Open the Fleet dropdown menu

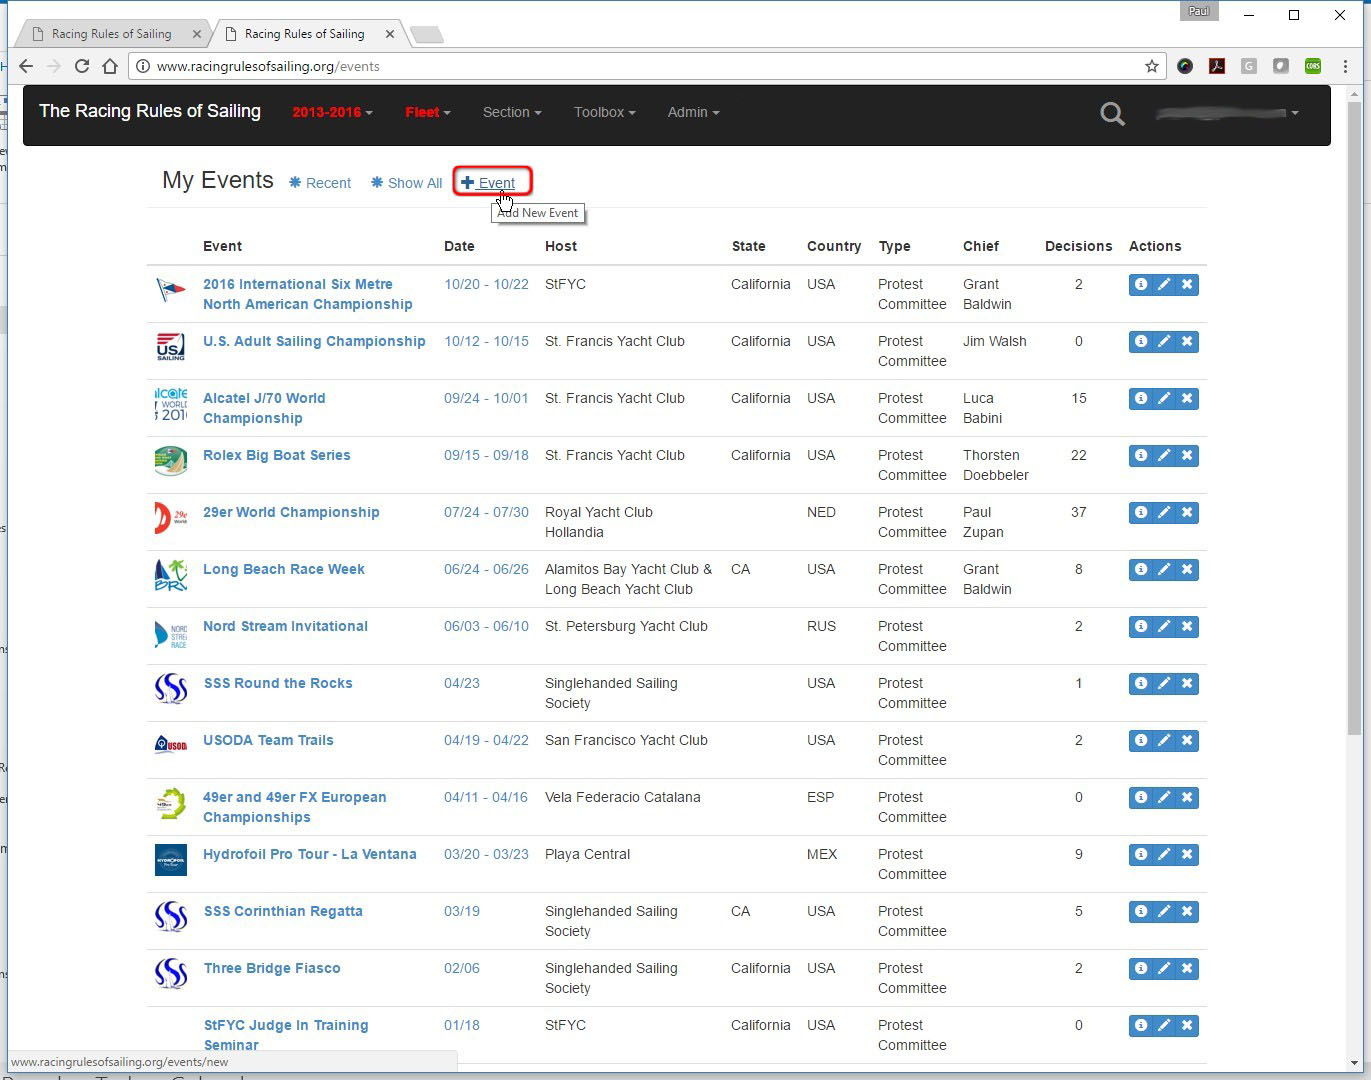point(428,112)
